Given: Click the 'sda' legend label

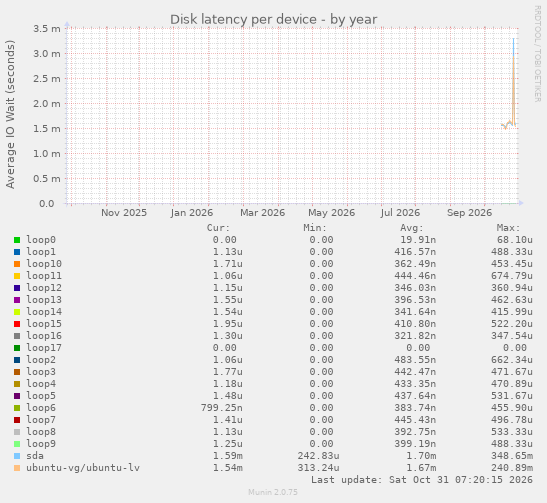Looking at the screenshot, I should coord(35,456).
